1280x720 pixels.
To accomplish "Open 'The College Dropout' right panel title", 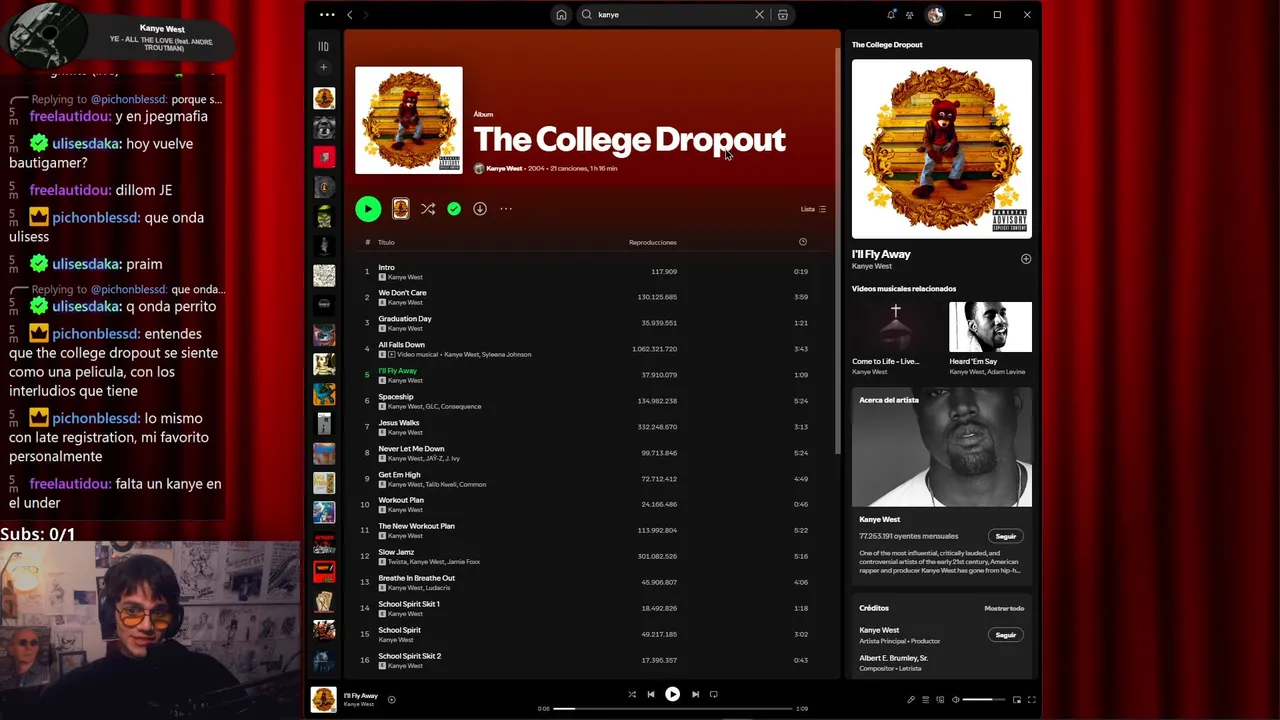I will pyautogui.click(x=887, y=45).
